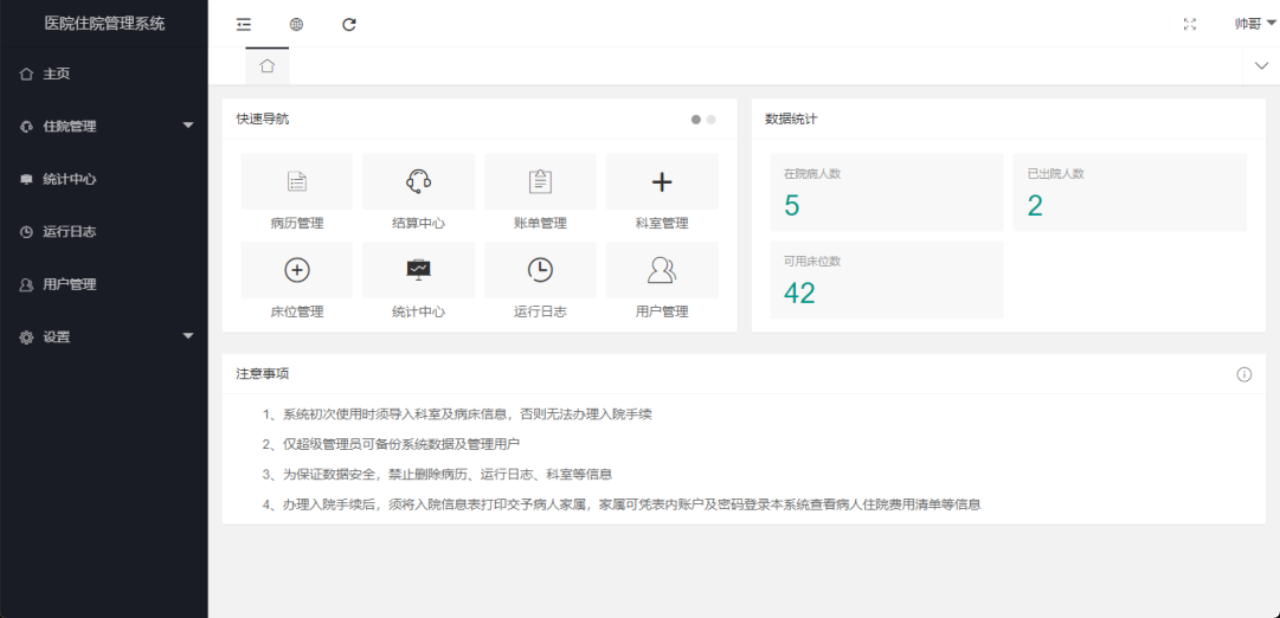
Task: Toggle fullscreen with the expand icon
Action: coord(1190,24)
